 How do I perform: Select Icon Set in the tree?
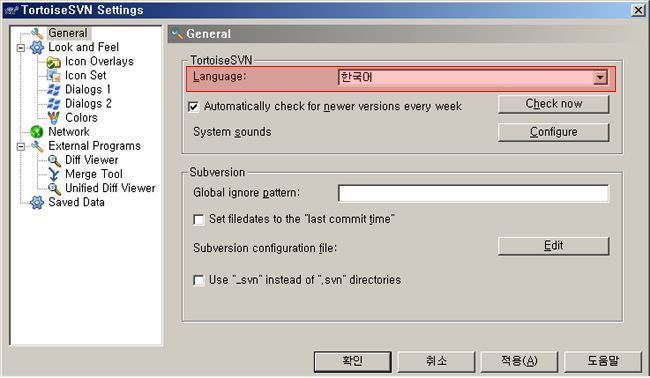pos(85,75)
